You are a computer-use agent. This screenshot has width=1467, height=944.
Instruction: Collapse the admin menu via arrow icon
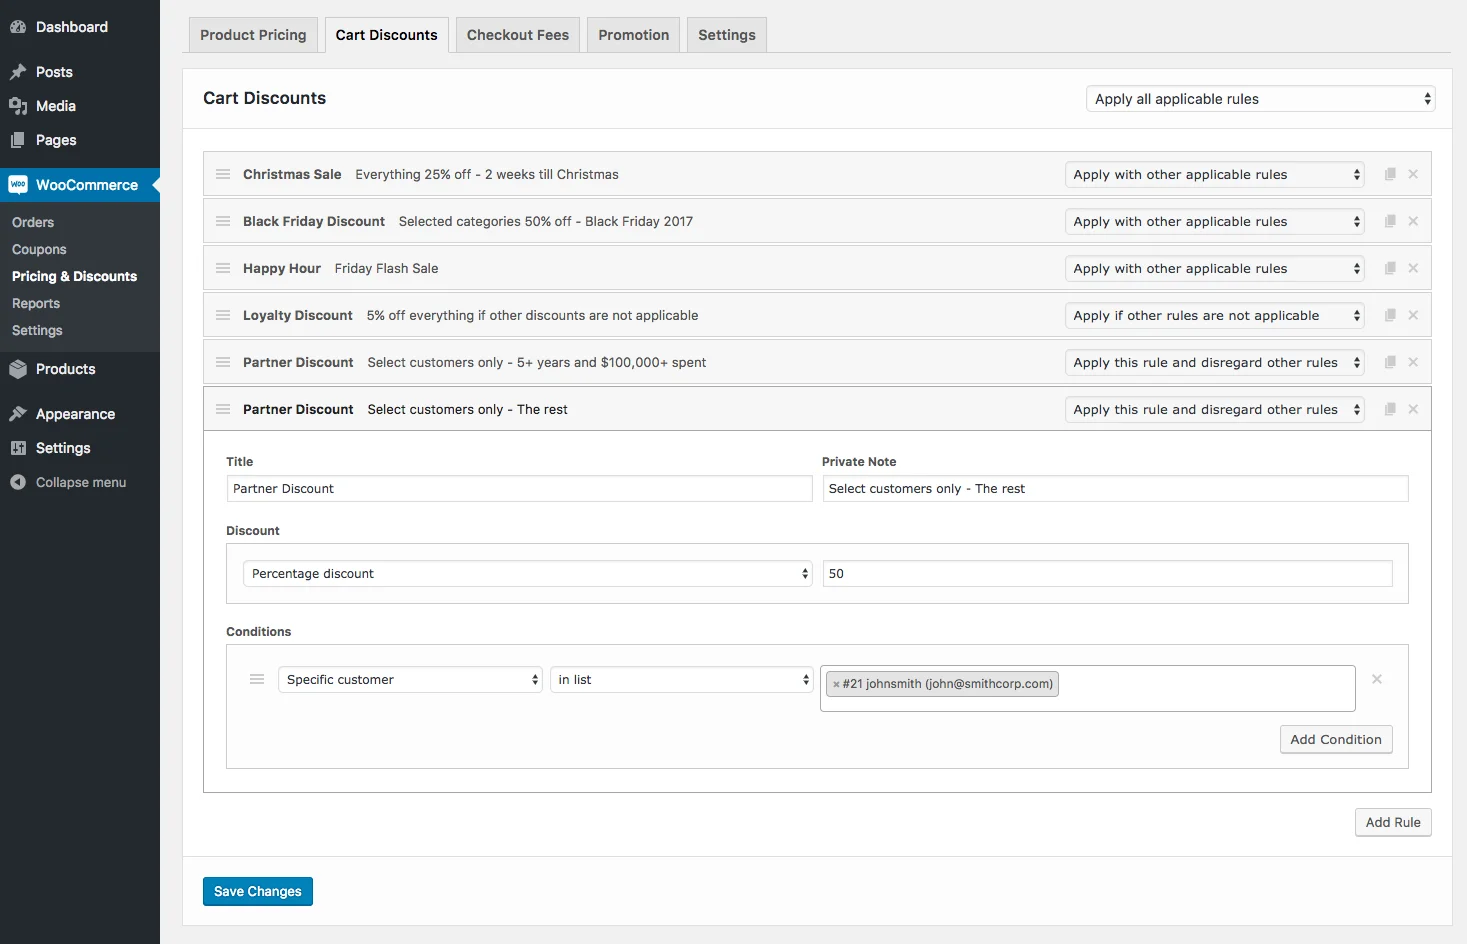[17, 481]
